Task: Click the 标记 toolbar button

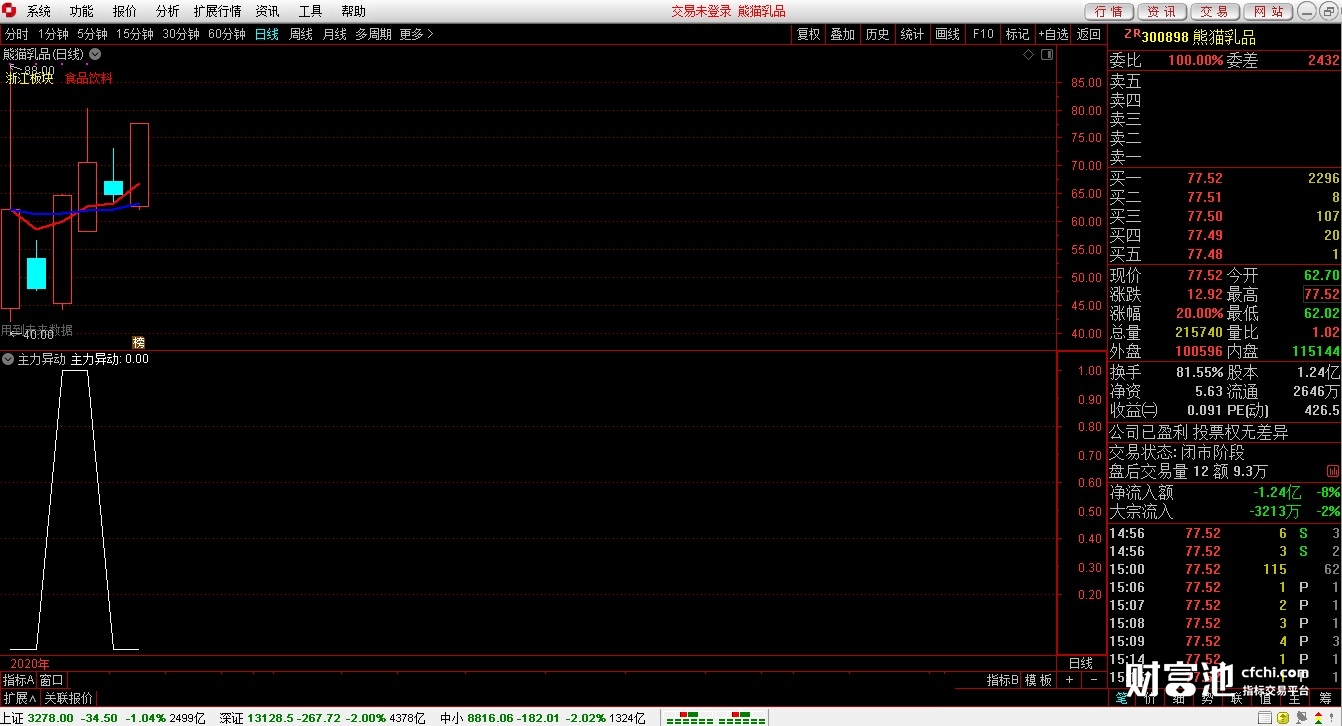Action: (1018, 34)
